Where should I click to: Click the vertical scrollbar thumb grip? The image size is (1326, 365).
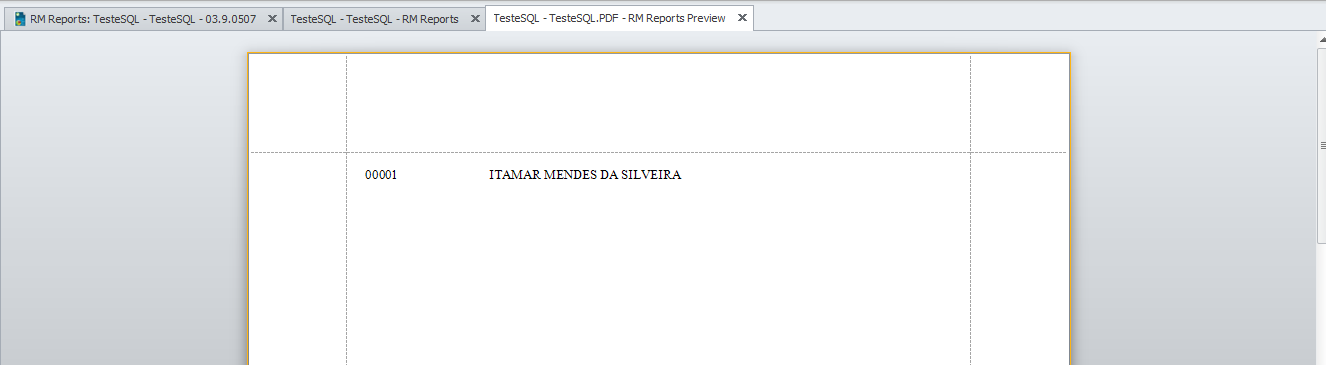1321,145
